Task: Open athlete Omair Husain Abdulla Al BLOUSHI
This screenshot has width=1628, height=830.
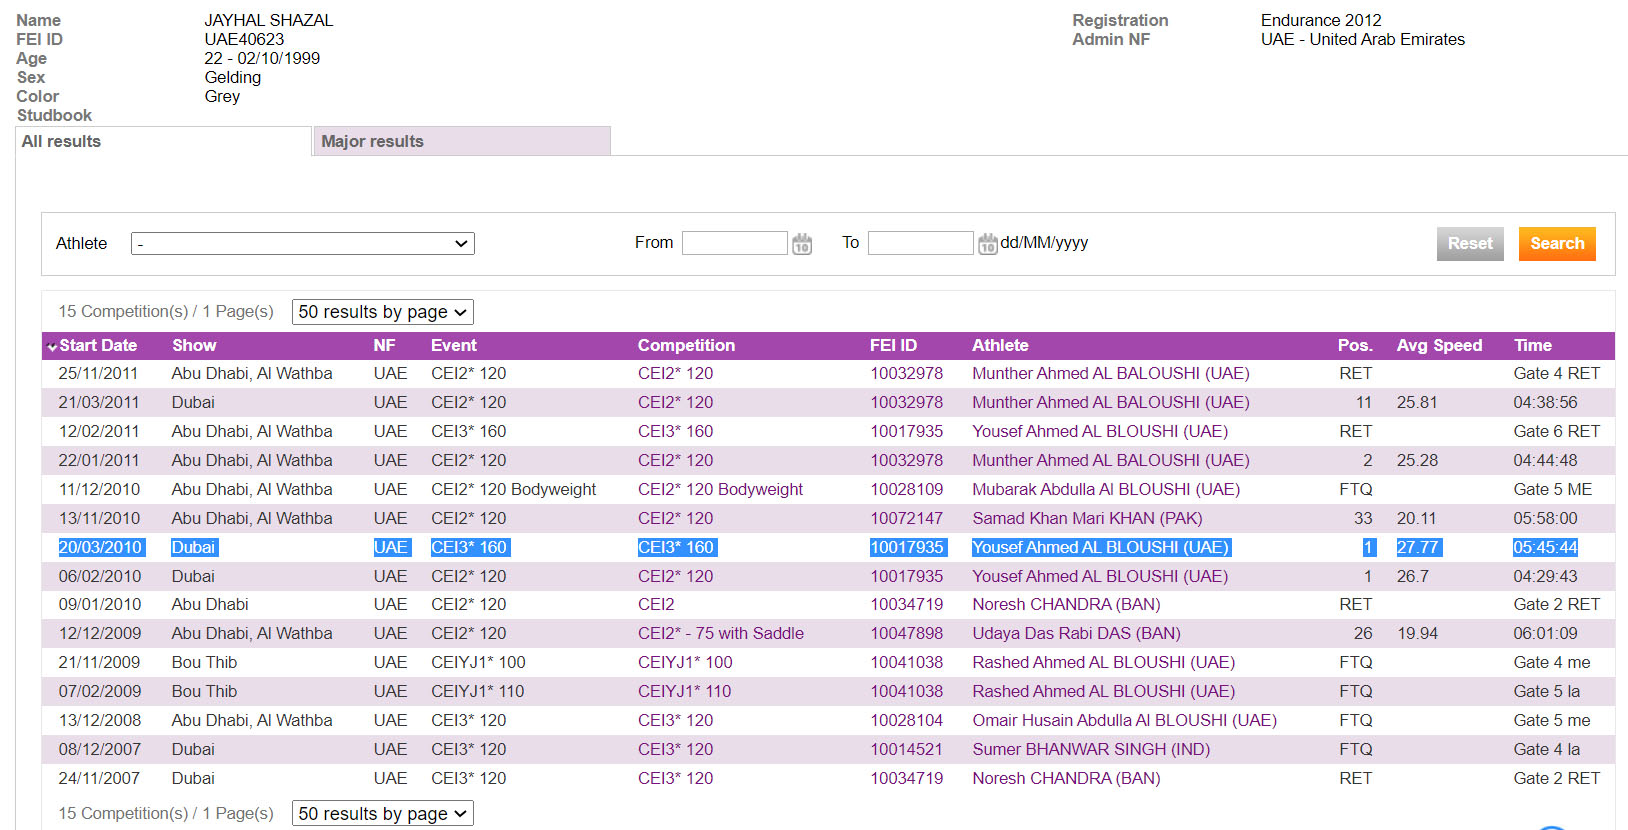Action: (x=1124, y=720)
